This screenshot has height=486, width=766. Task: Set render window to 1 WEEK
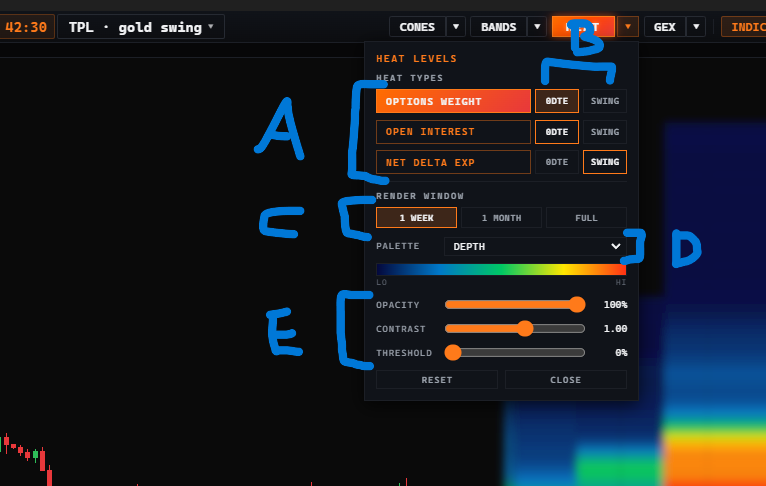(x=416, y=218)
